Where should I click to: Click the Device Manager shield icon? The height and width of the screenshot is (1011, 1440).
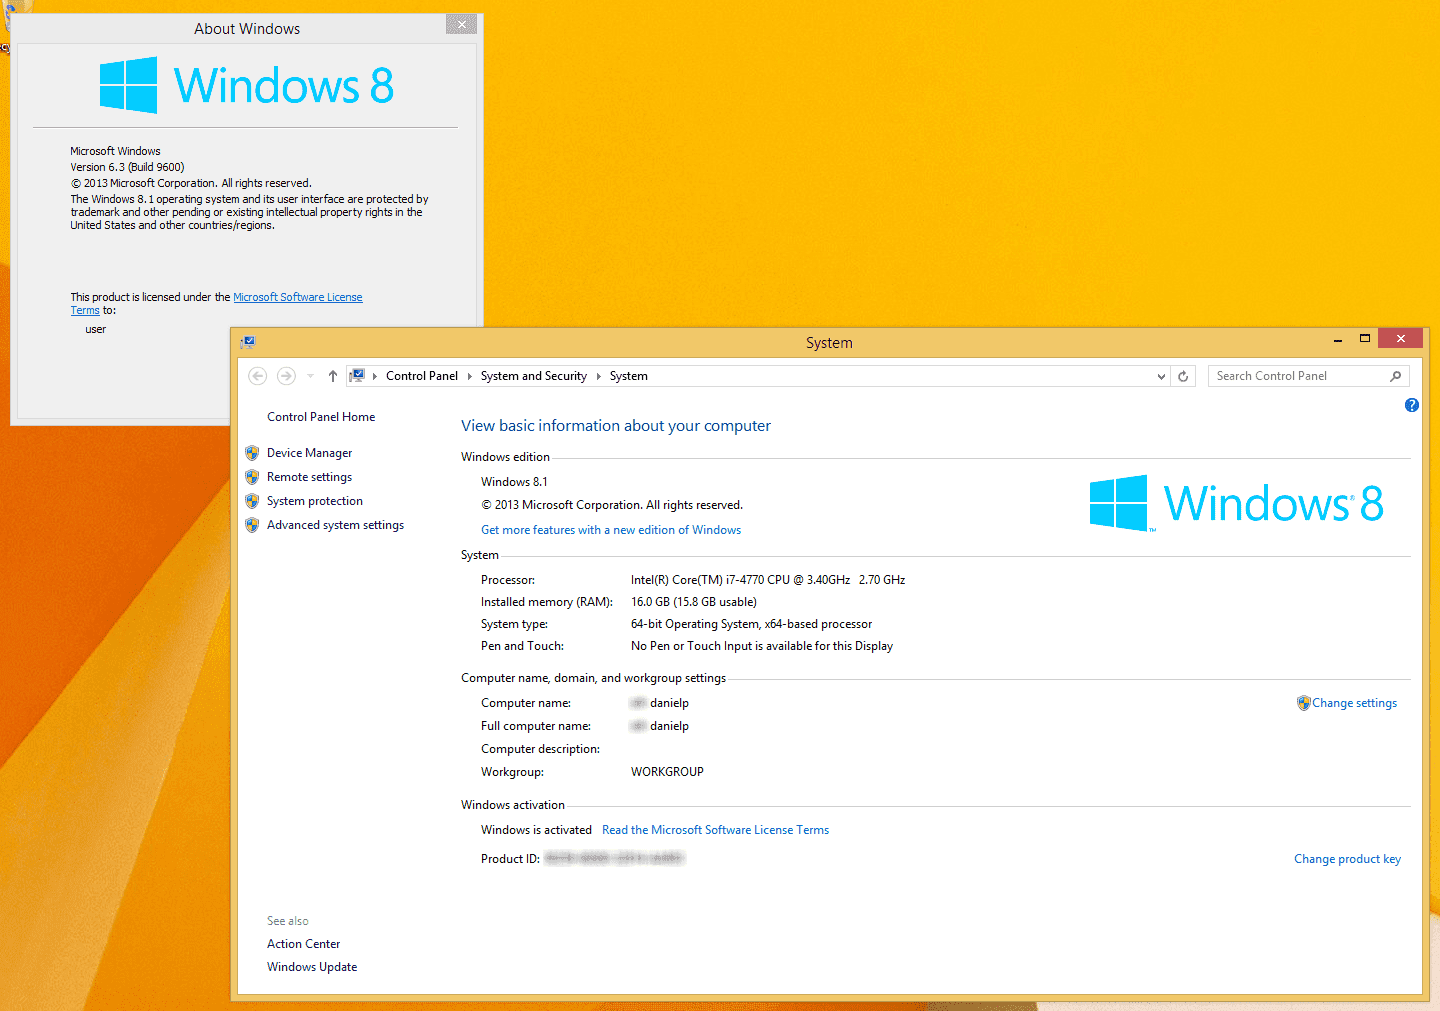(252, 453)
